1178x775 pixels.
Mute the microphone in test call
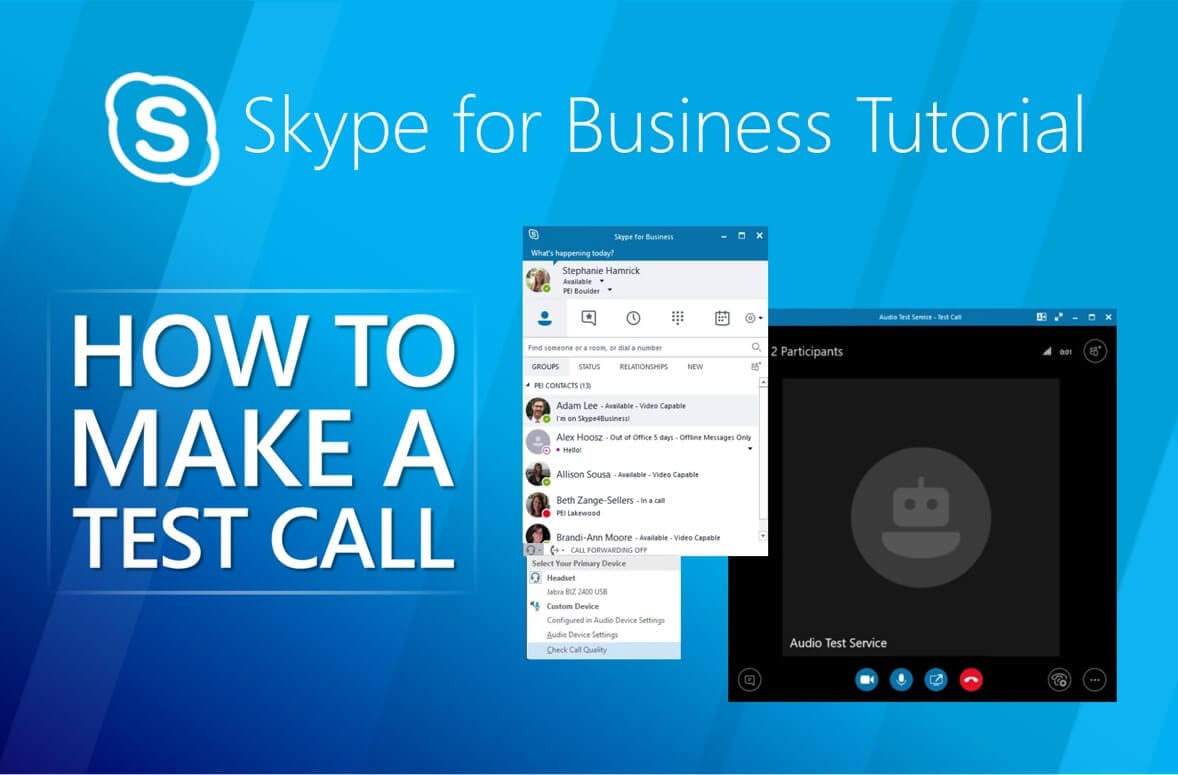coord(901,680)
